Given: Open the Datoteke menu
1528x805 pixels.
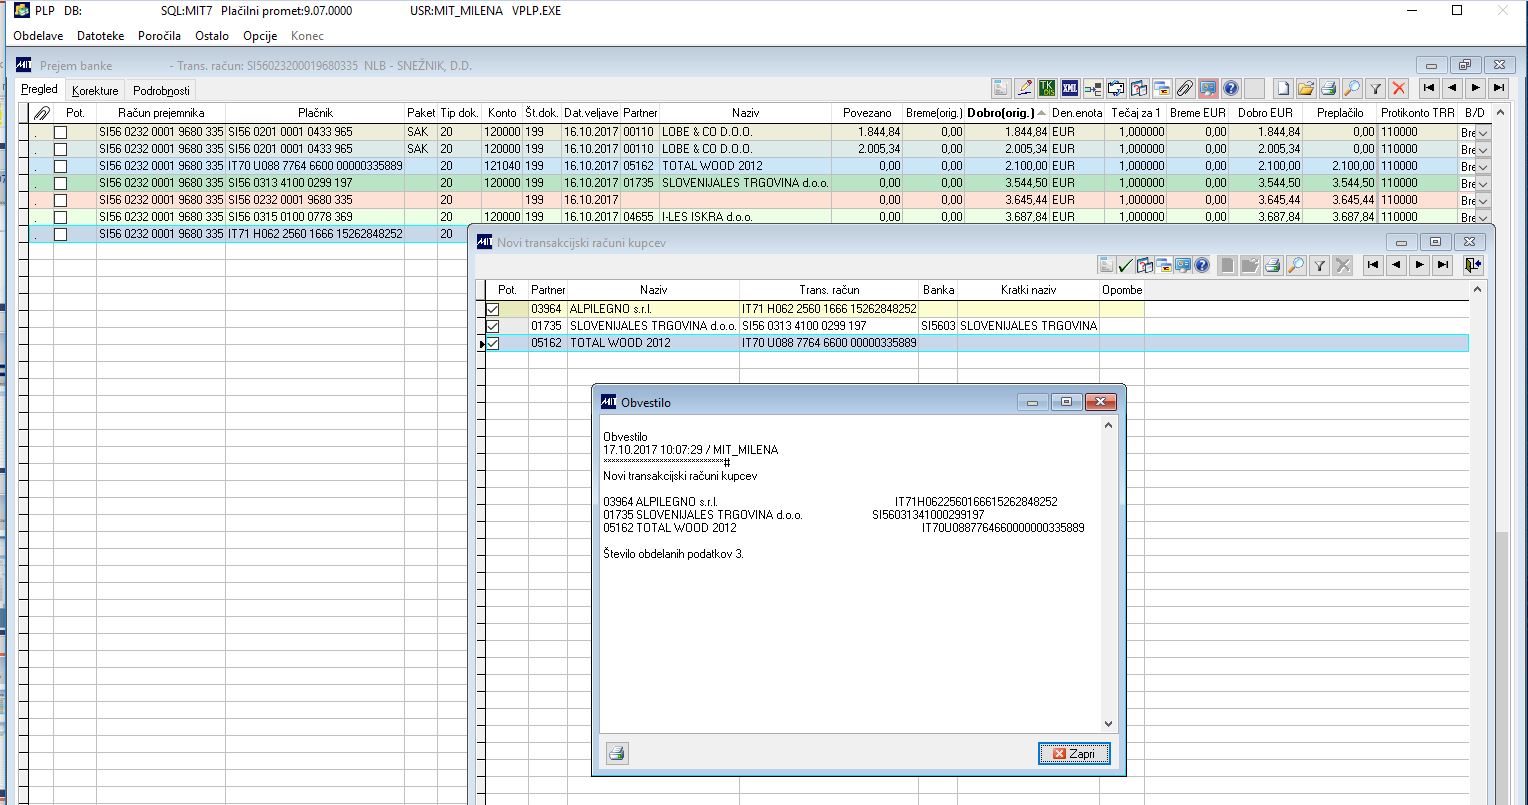Looking at the screenshot, I should [x=100, y=36].
